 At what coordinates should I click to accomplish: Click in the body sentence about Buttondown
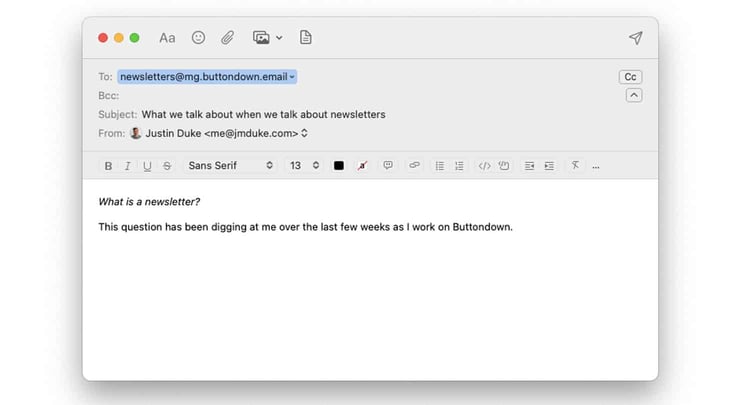coord(306,227)
